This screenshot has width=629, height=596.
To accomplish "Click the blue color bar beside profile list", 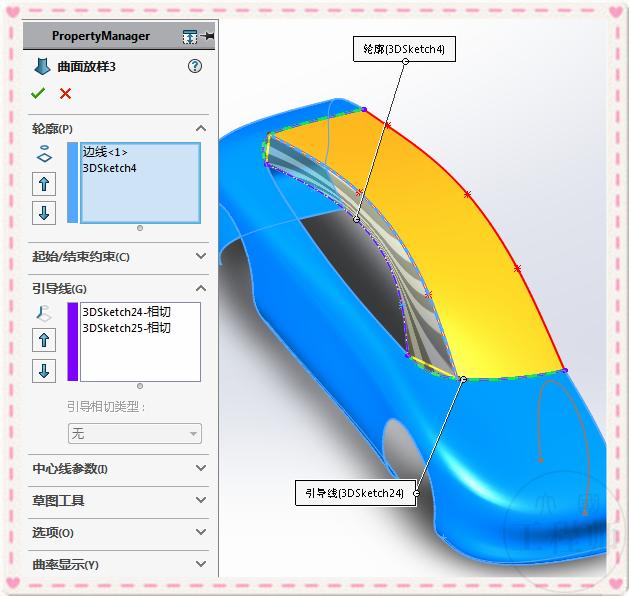I will click(x=73, y=182).
